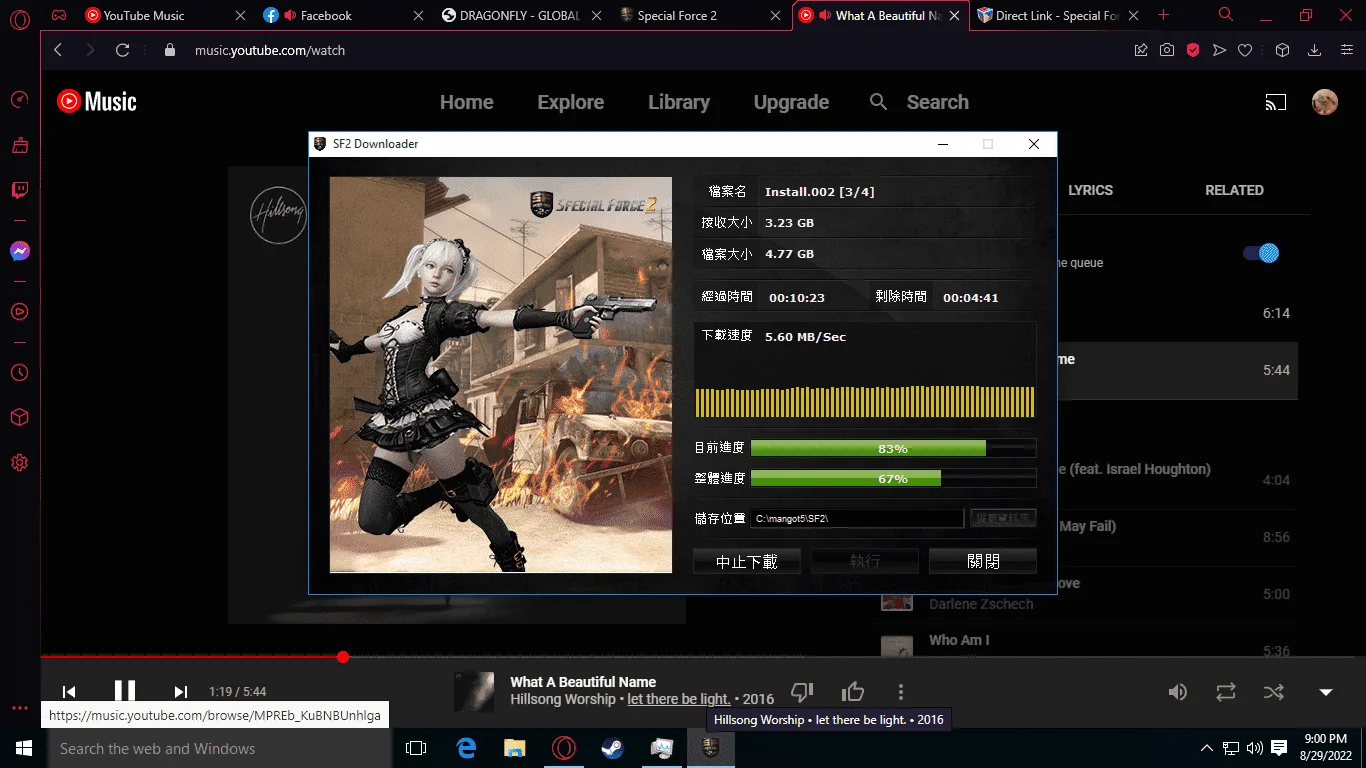Open the Upgrade page
This screenshot has height=768, width=1366.
791,102
